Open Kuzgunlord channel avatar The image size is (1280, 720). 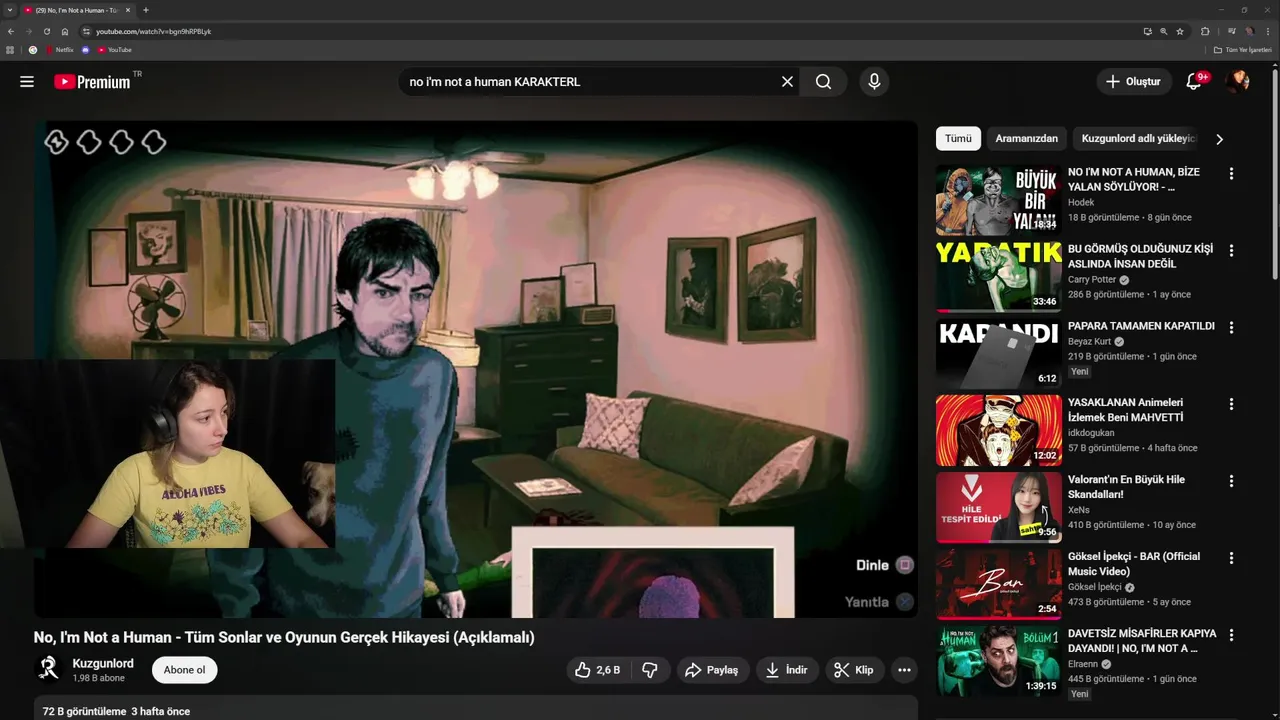[x=48, y=669]
